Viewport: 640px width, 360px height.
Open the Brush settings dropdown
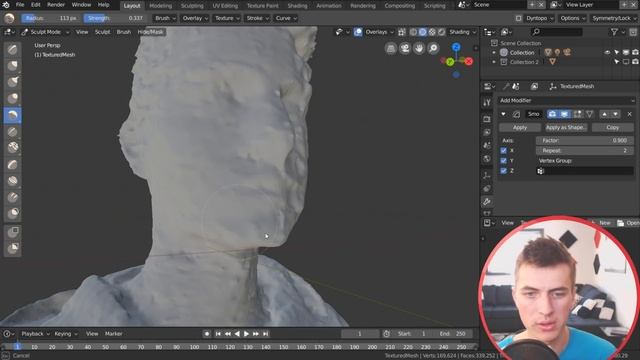click(x=165, y=18)
